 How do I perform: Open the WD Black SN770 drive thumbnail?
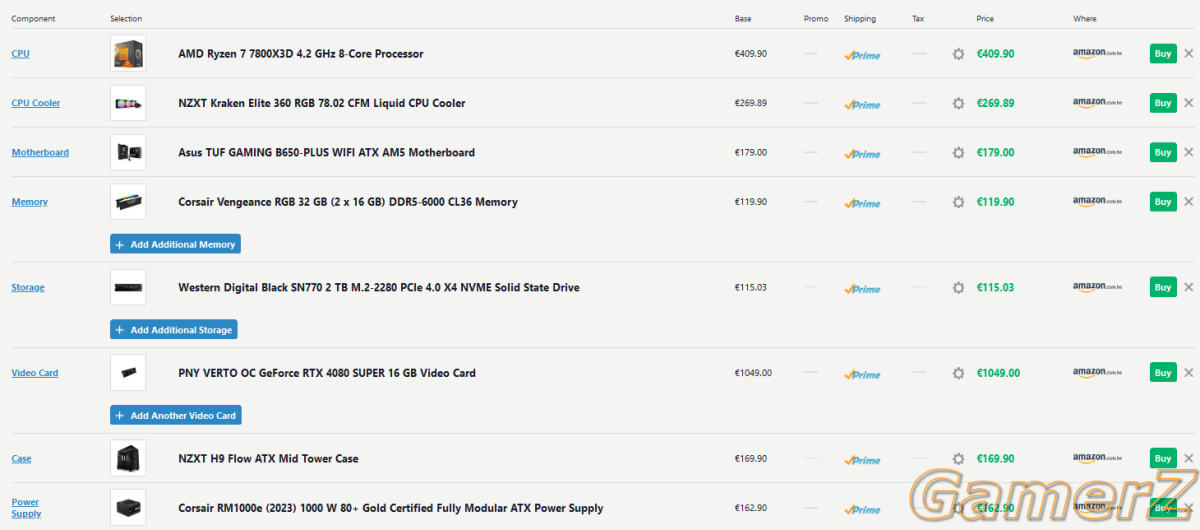(x=128, y=288)
